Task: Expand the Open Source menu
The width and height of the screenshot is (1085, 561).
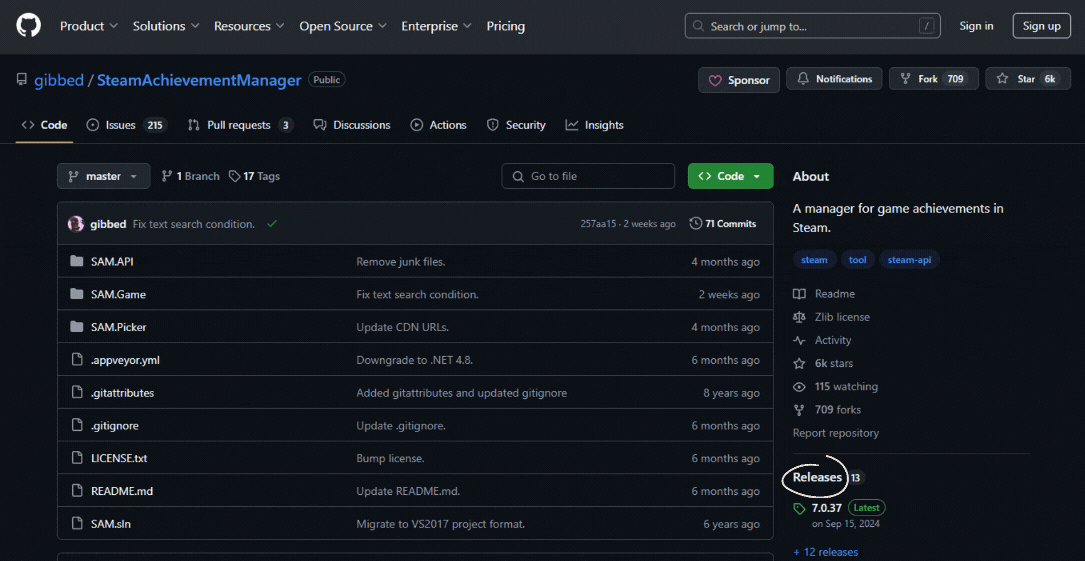Action: [x=343, y=26]
